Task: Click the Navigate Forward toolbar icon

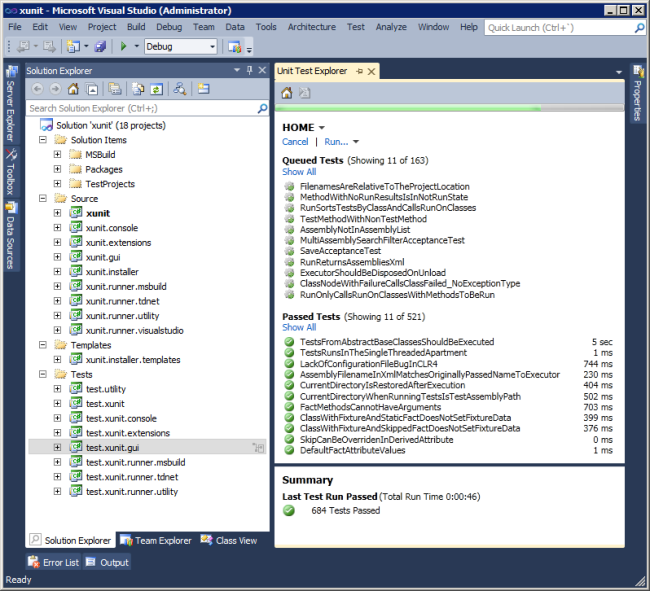Action: [49, 46]
